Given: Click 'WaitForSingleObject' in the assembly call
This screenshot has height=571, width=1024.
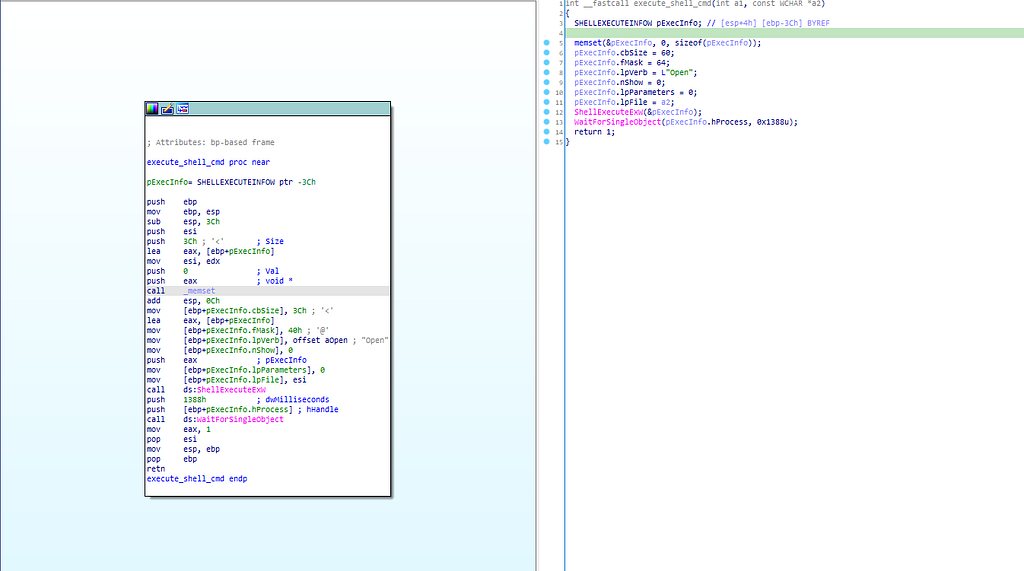Looking at the screenshot, I should point(240,419).
